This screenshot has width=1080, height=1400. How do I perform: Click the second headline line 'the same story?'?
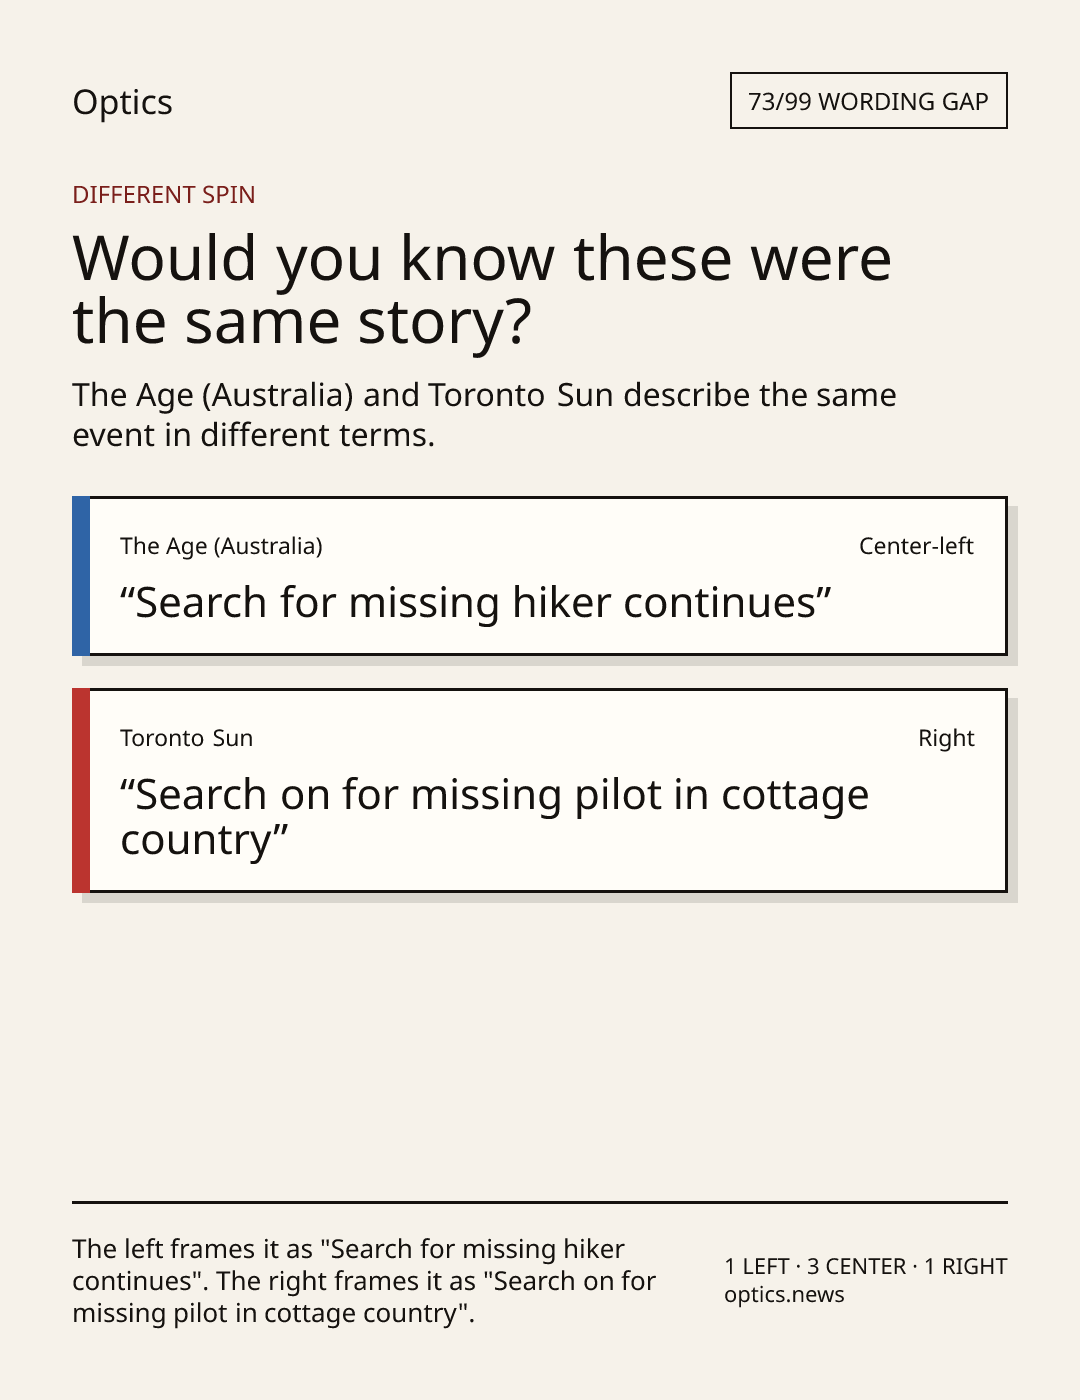point(302,323)
